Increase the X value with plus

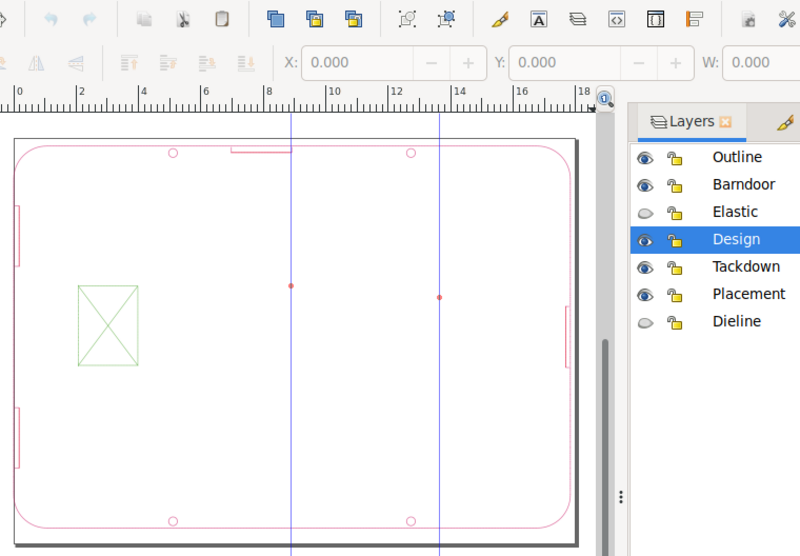[x=468, y=63]
